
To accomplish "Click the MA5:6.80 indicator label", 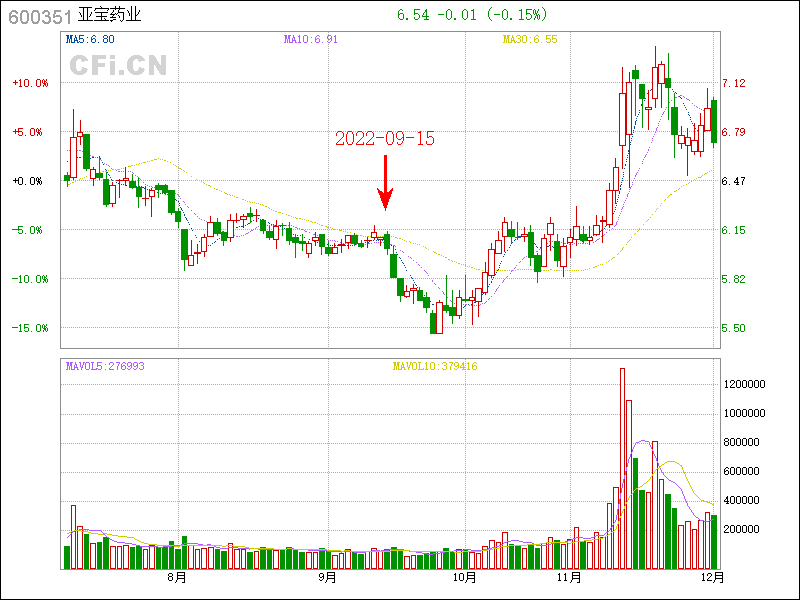I will click(90, 39).
